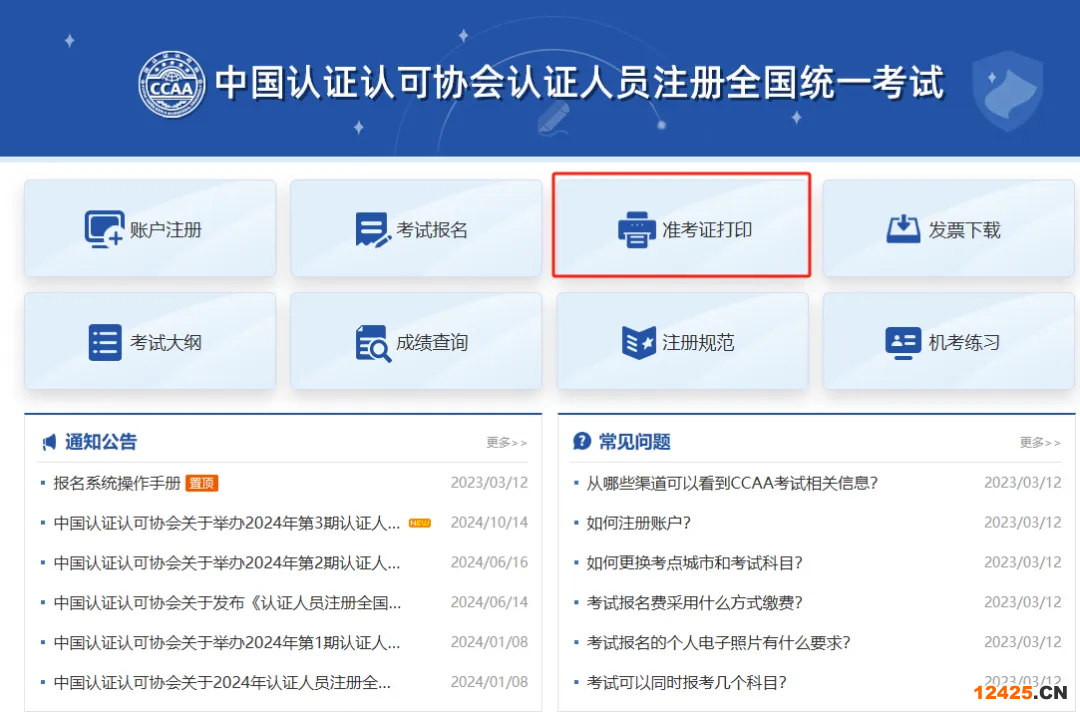Open the 2024年第1期 exam notice
The image size is (1080, 715).
click(227, 643)
